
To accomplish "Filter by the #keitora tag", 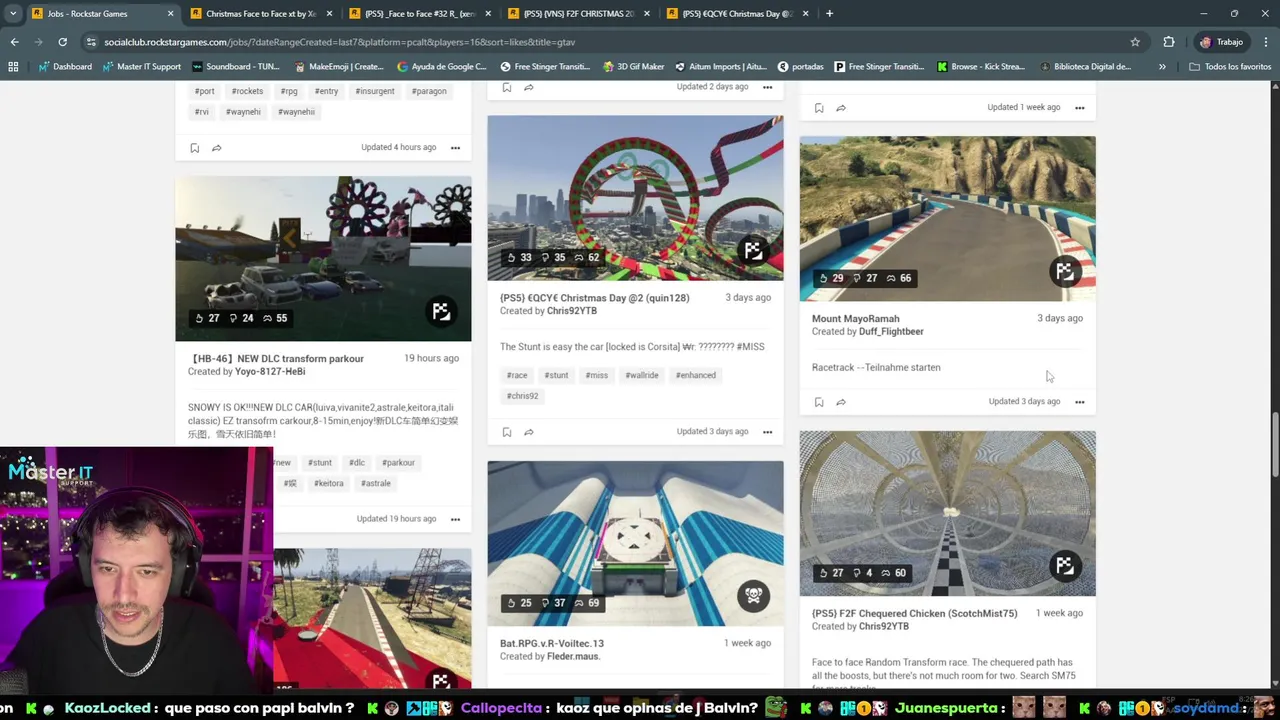I will point(328,483).
